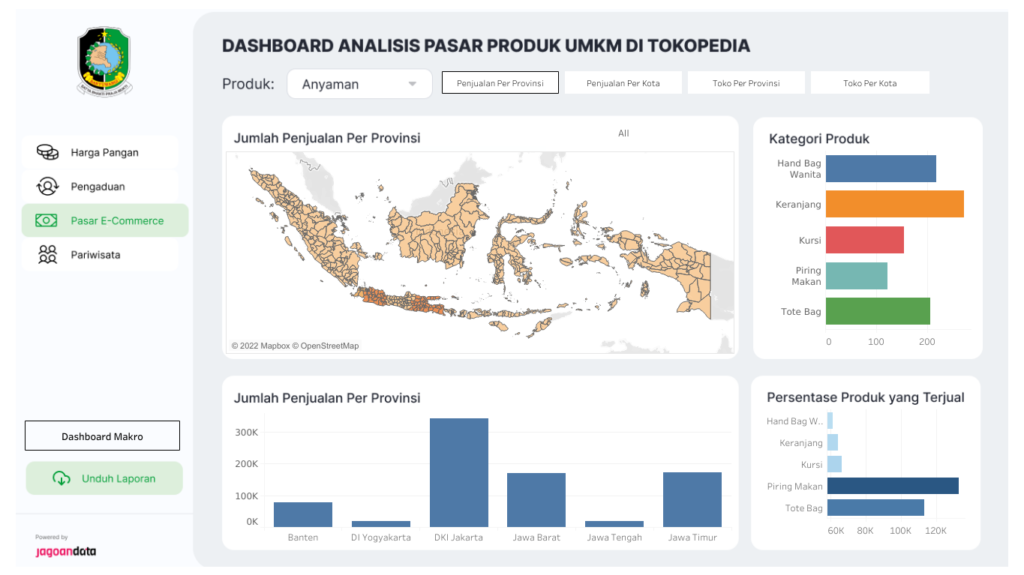Viewport: 1024px width, 575px height.
Task: Click the Unduh Laporan button
Action: pos(104,478)
